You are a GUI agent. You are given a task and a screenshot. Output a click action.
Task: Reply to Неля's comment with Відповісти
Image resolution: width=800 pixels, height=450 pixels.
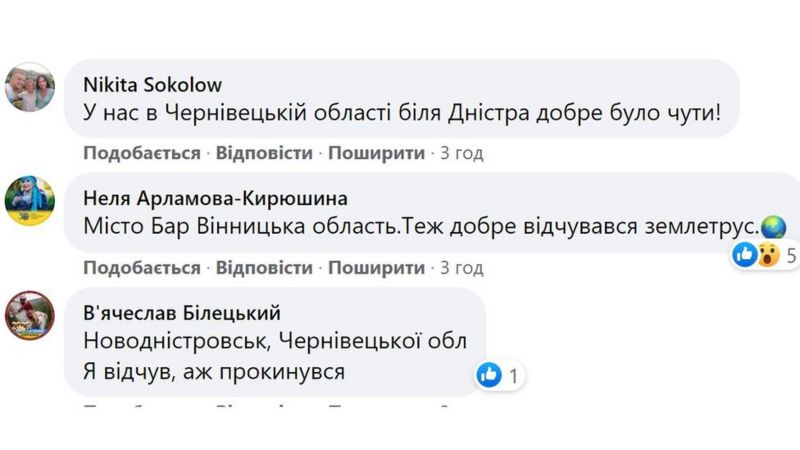click(x=264, y=268)
